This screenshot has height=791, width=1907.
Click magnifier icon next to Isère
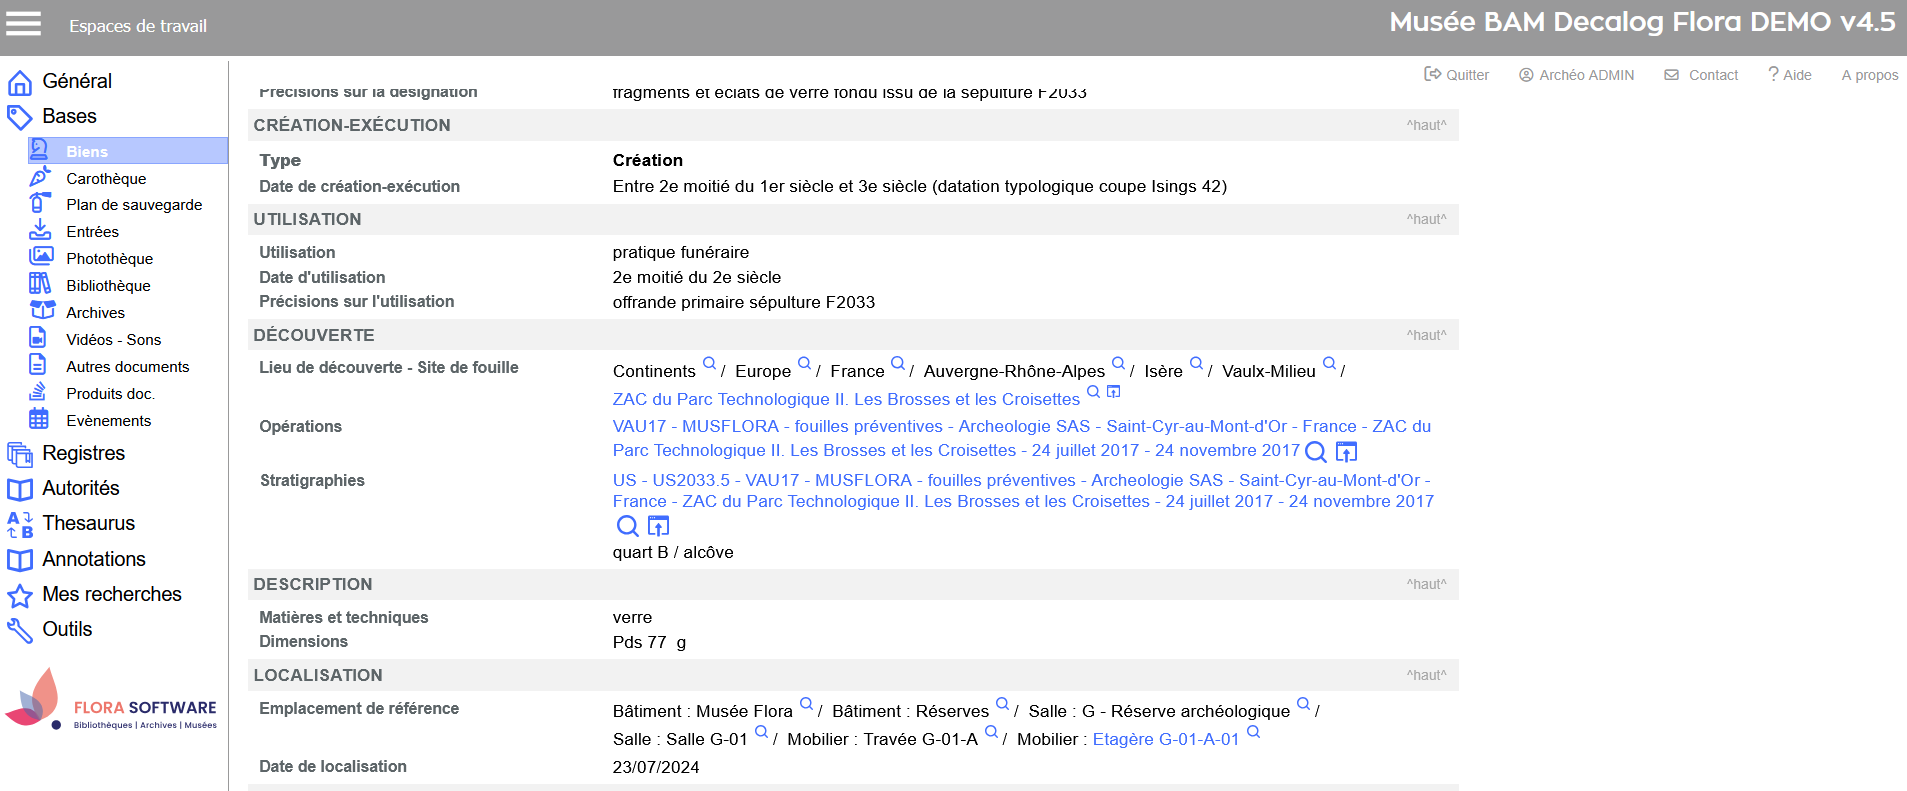coord(1196,364)
